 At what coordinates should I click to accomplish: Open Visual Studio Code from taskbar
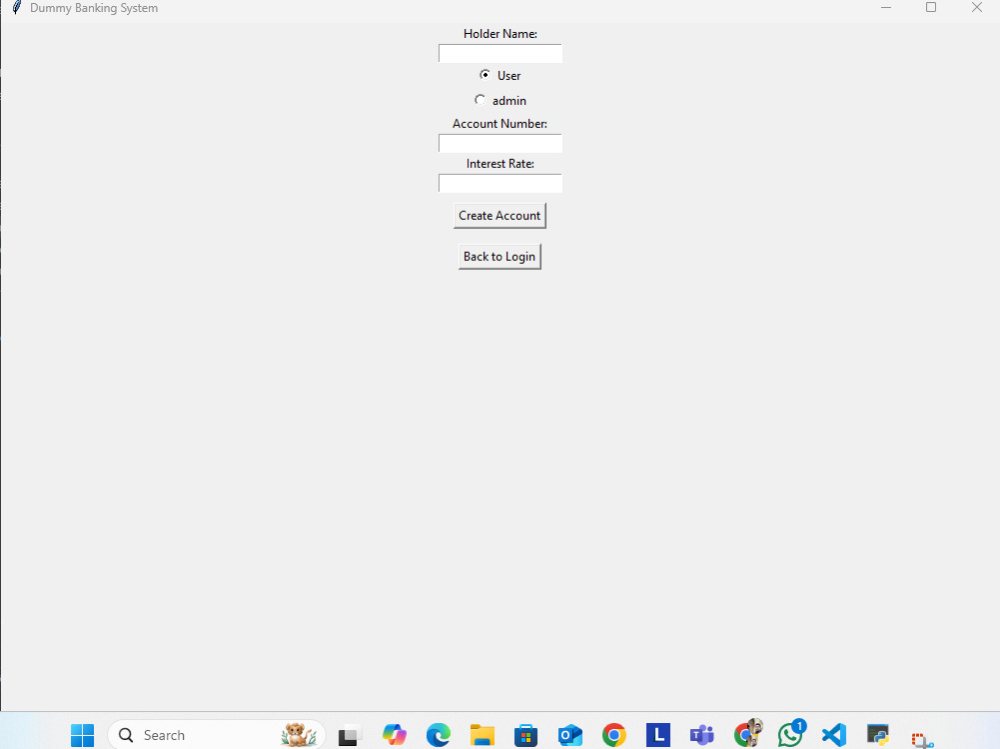tap(834, 735)
